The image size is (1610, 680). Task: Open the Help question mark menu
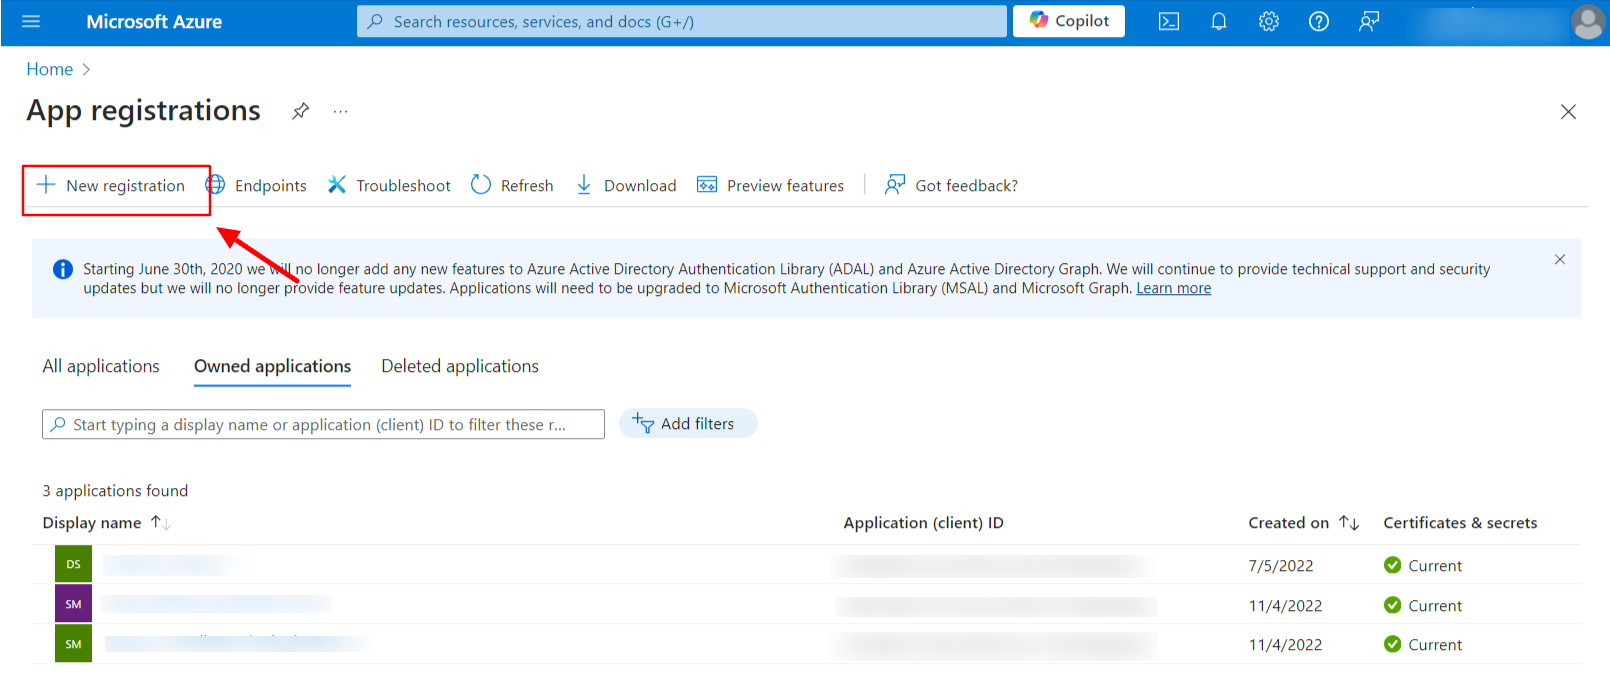pyautogui.click(x=1319, y=21)
